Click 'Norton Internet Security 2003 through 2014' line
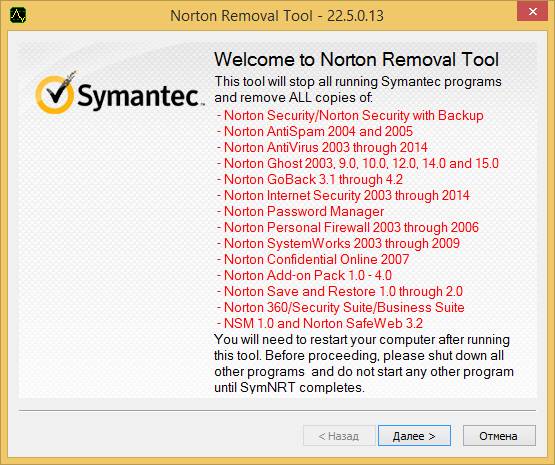The width and height of the screenshot is (555, 465). tap(343, 195)
